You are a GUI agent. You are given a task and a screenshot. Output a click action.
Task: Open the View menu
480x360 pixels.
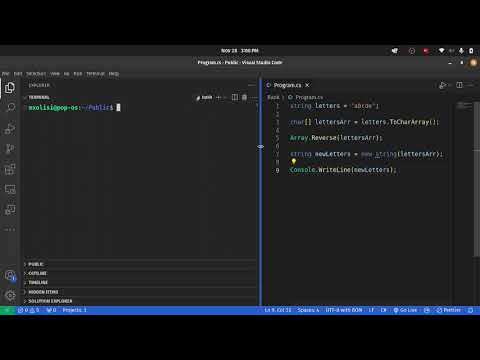click(x=55, y=74)
